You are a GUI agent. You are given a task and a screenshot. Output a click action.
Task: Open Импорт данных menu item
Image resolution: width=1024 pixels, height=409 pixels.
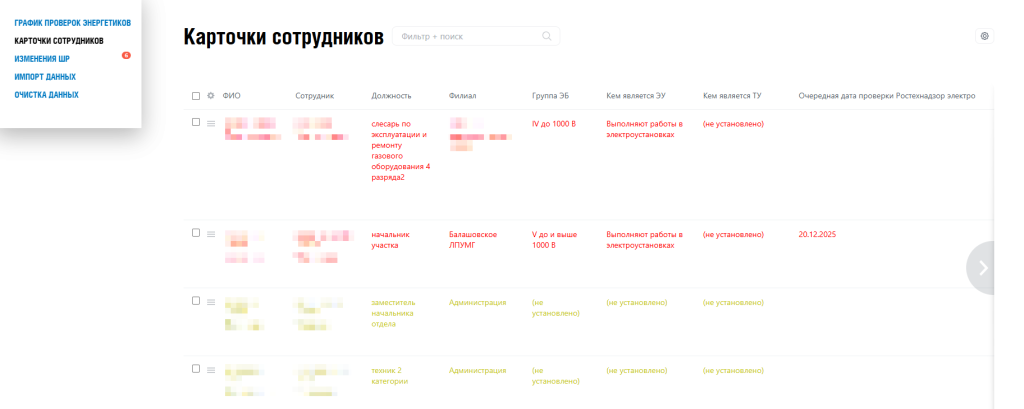[x=45, y=76]
